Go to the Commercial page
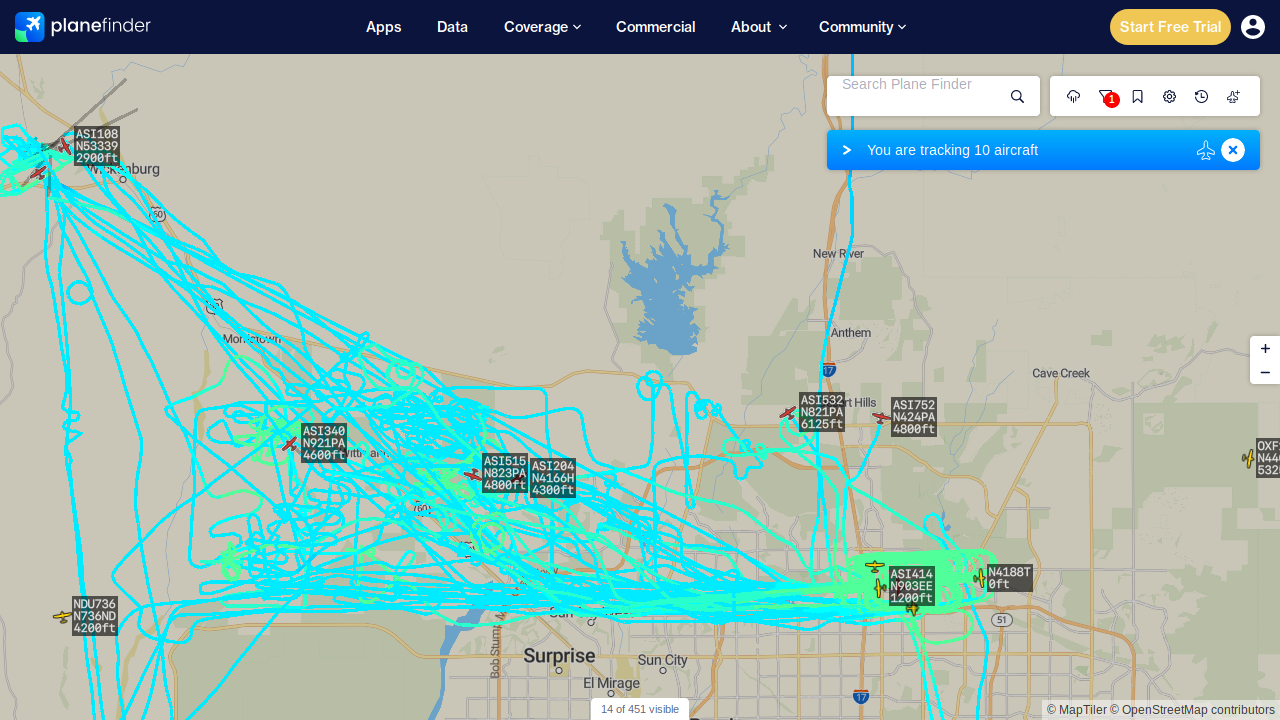This screenshot has height=720, width=1280. pos(656,27)
